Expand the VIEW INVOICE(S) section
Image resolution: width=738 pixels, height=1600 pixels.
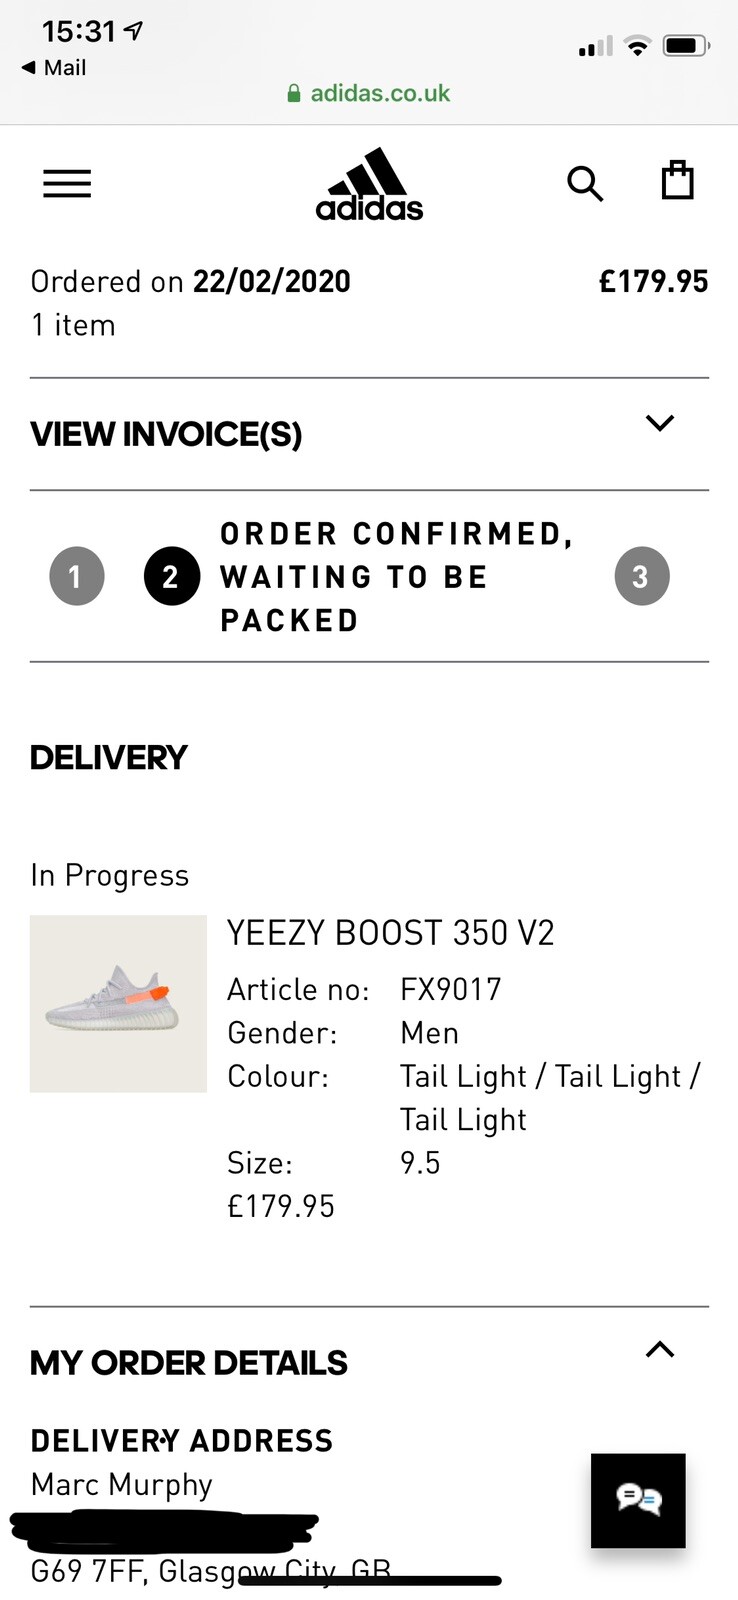(165, 433)
